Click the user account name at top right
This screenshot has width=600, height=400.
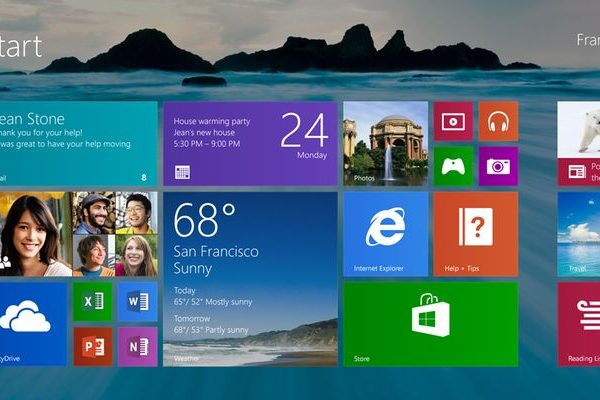click(587, 40)
